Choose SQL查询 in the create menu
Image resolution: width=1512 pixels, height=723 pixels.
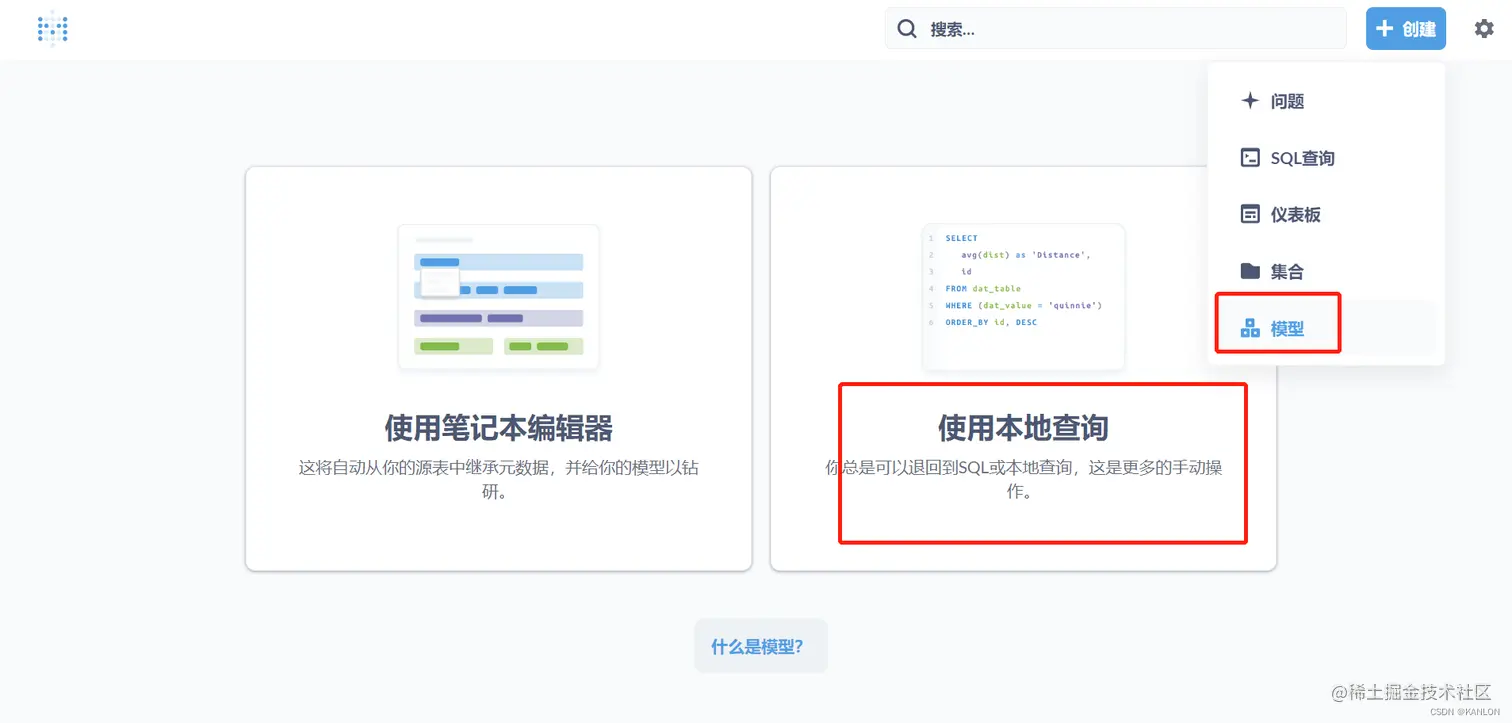[x=1300, y=157]
